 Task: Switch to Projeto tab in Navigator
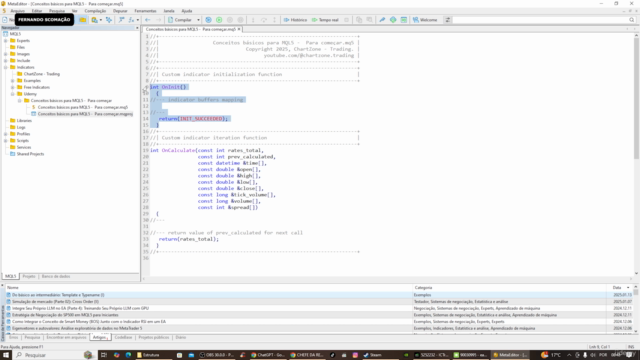[x=29, y=276]
